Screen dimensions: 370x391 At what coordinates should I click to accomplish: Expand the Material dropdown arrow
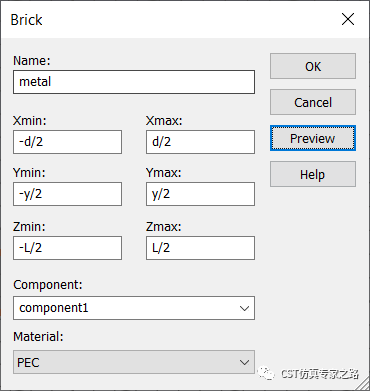(244, 362)
